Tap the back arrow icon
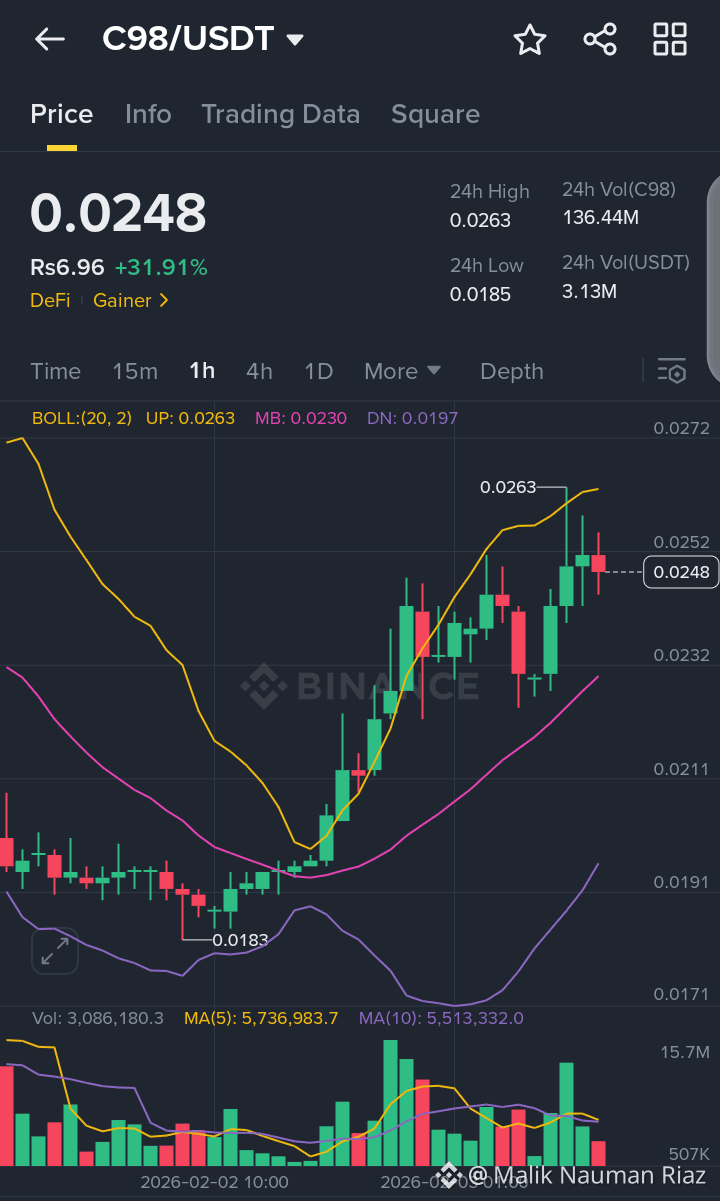This screenshot has height=1201, width=720. [x=49, y=39]
